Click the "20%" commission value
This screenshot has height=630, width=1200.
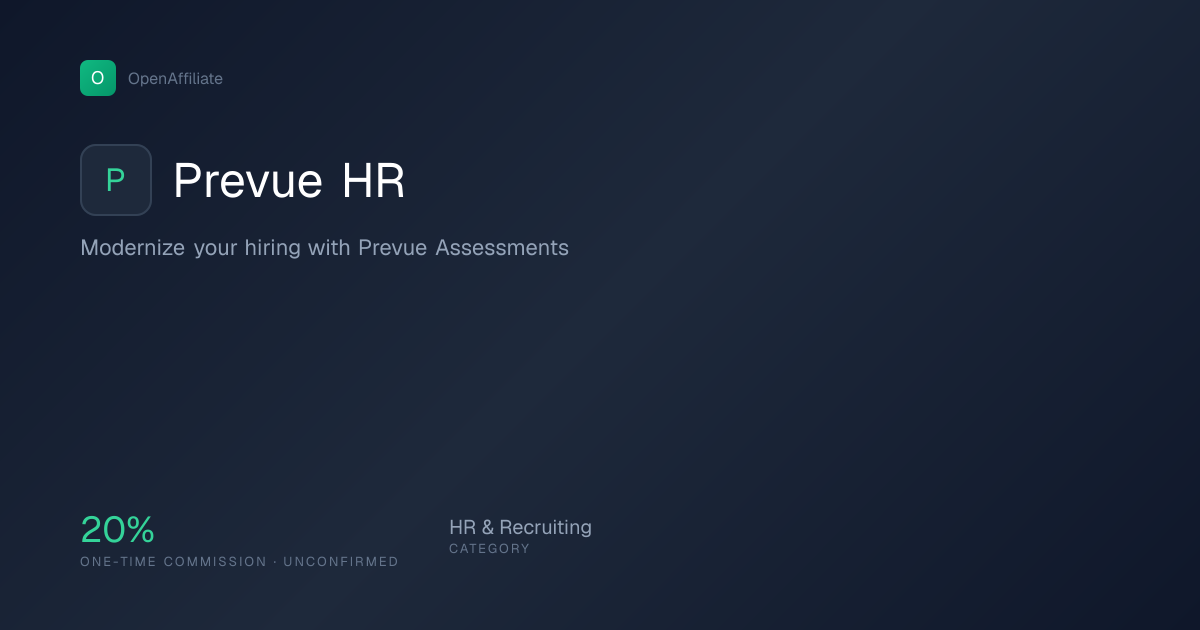pos(117,530)
